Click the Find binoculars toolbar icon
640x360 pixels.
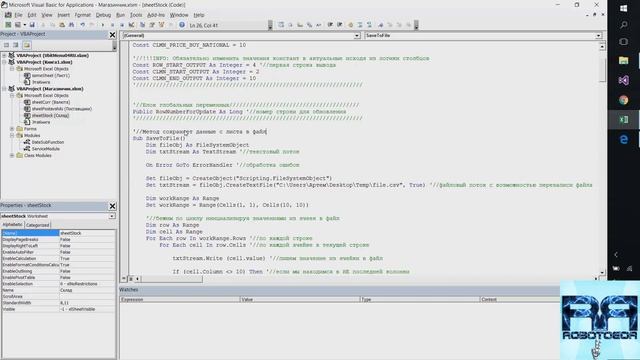71,25
